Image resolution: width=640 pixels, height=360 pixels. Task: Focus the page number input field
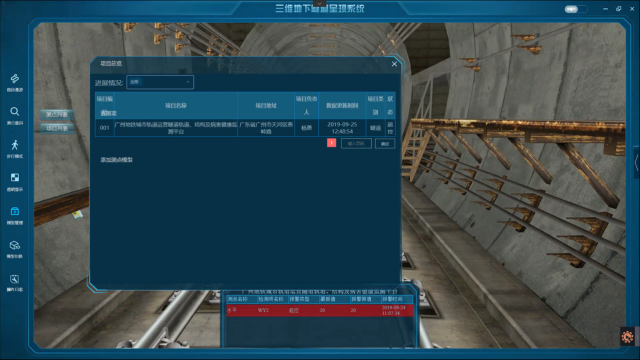click(x=356, y=143)
